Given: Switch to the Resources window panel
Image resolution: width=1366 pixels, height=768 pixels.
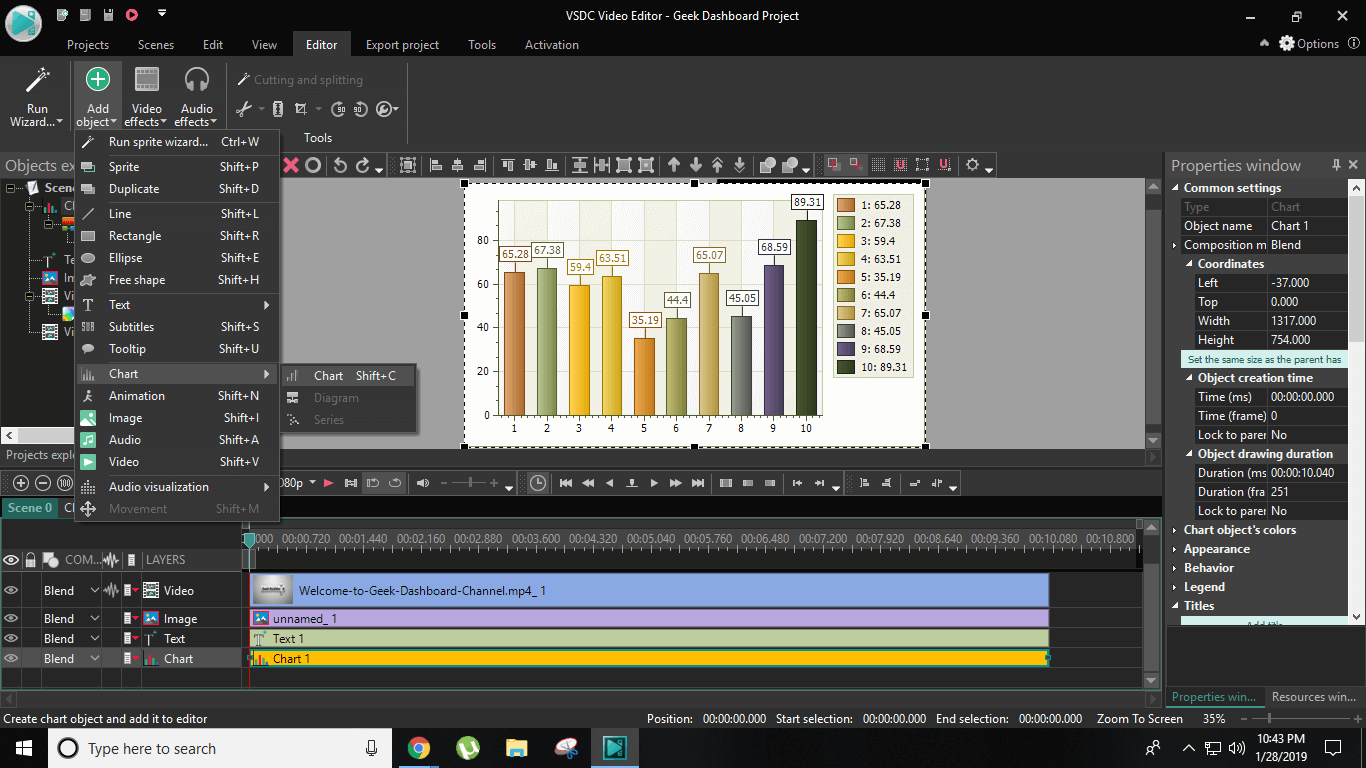Looking at the screenshot, I should click(x=1313, y=697).
